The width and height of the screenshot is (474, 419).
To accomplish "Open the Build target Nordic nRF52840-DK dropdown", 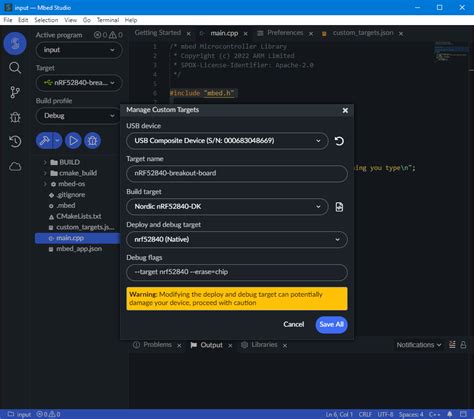I will [227, 207].
